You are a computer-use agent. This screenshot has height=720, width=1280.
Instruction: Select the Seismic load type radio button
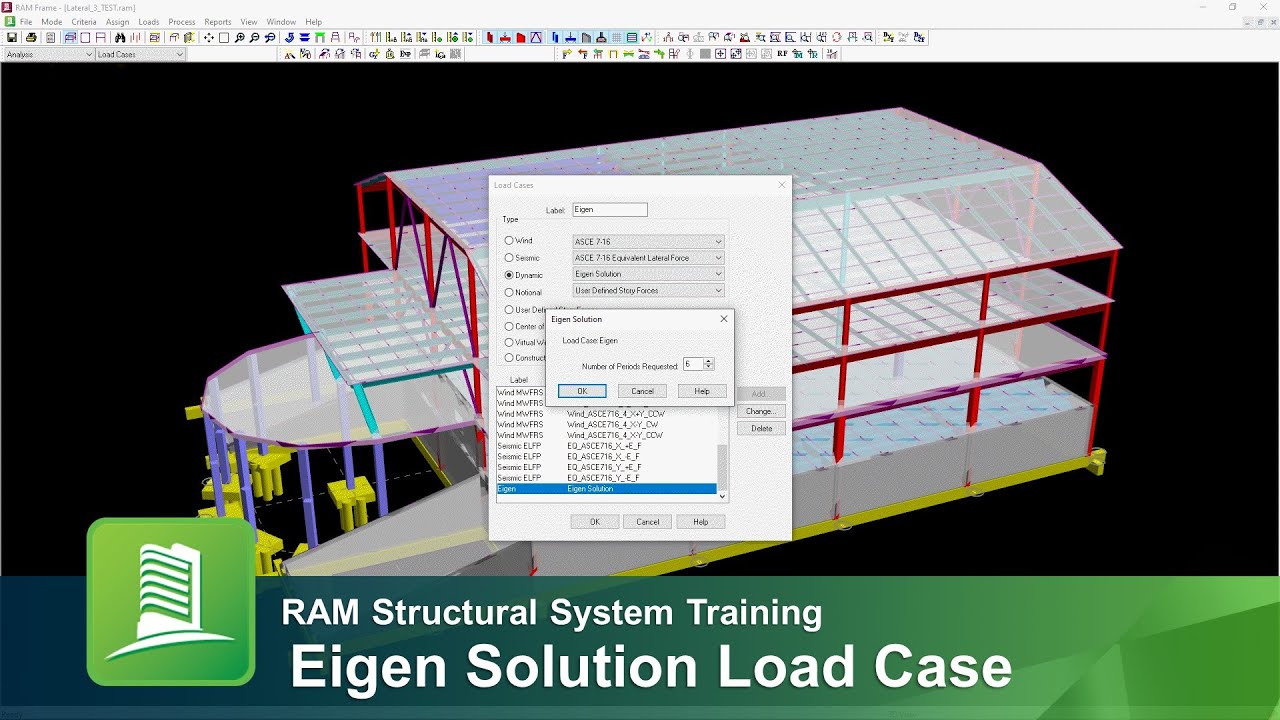click(509, 257)
